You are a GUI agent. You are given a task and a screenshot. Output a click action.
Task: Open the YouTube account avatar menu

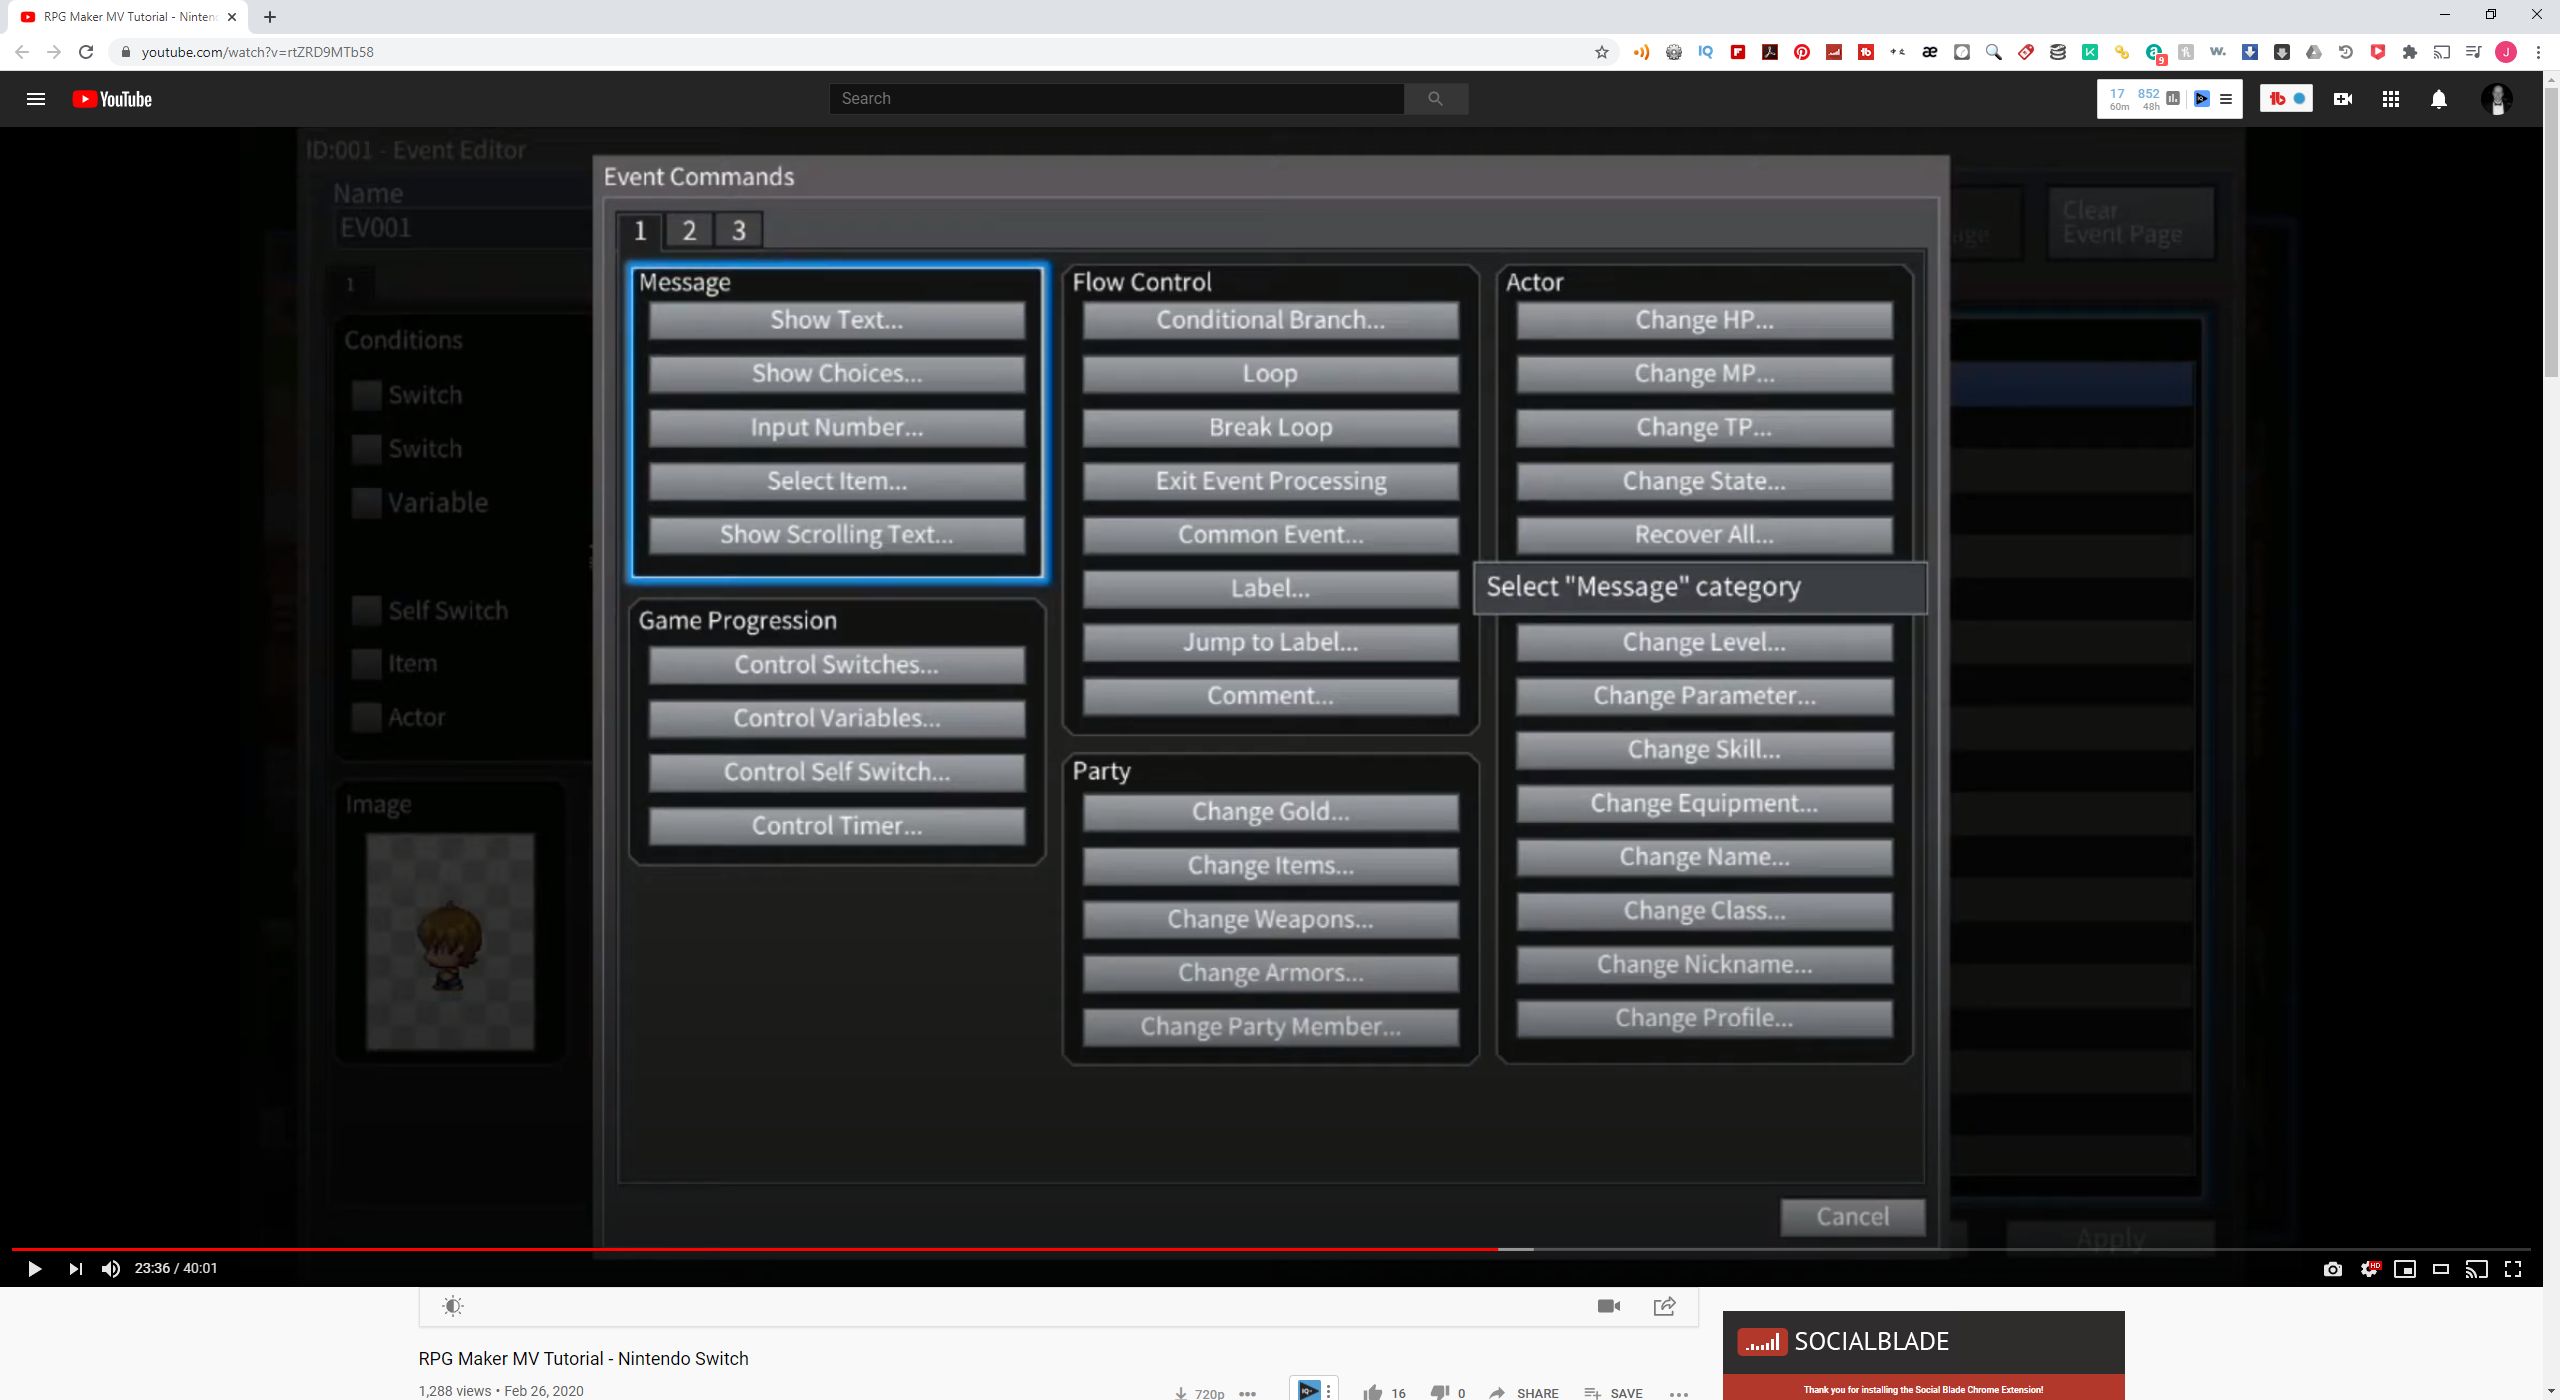(x=2497, y=99)
